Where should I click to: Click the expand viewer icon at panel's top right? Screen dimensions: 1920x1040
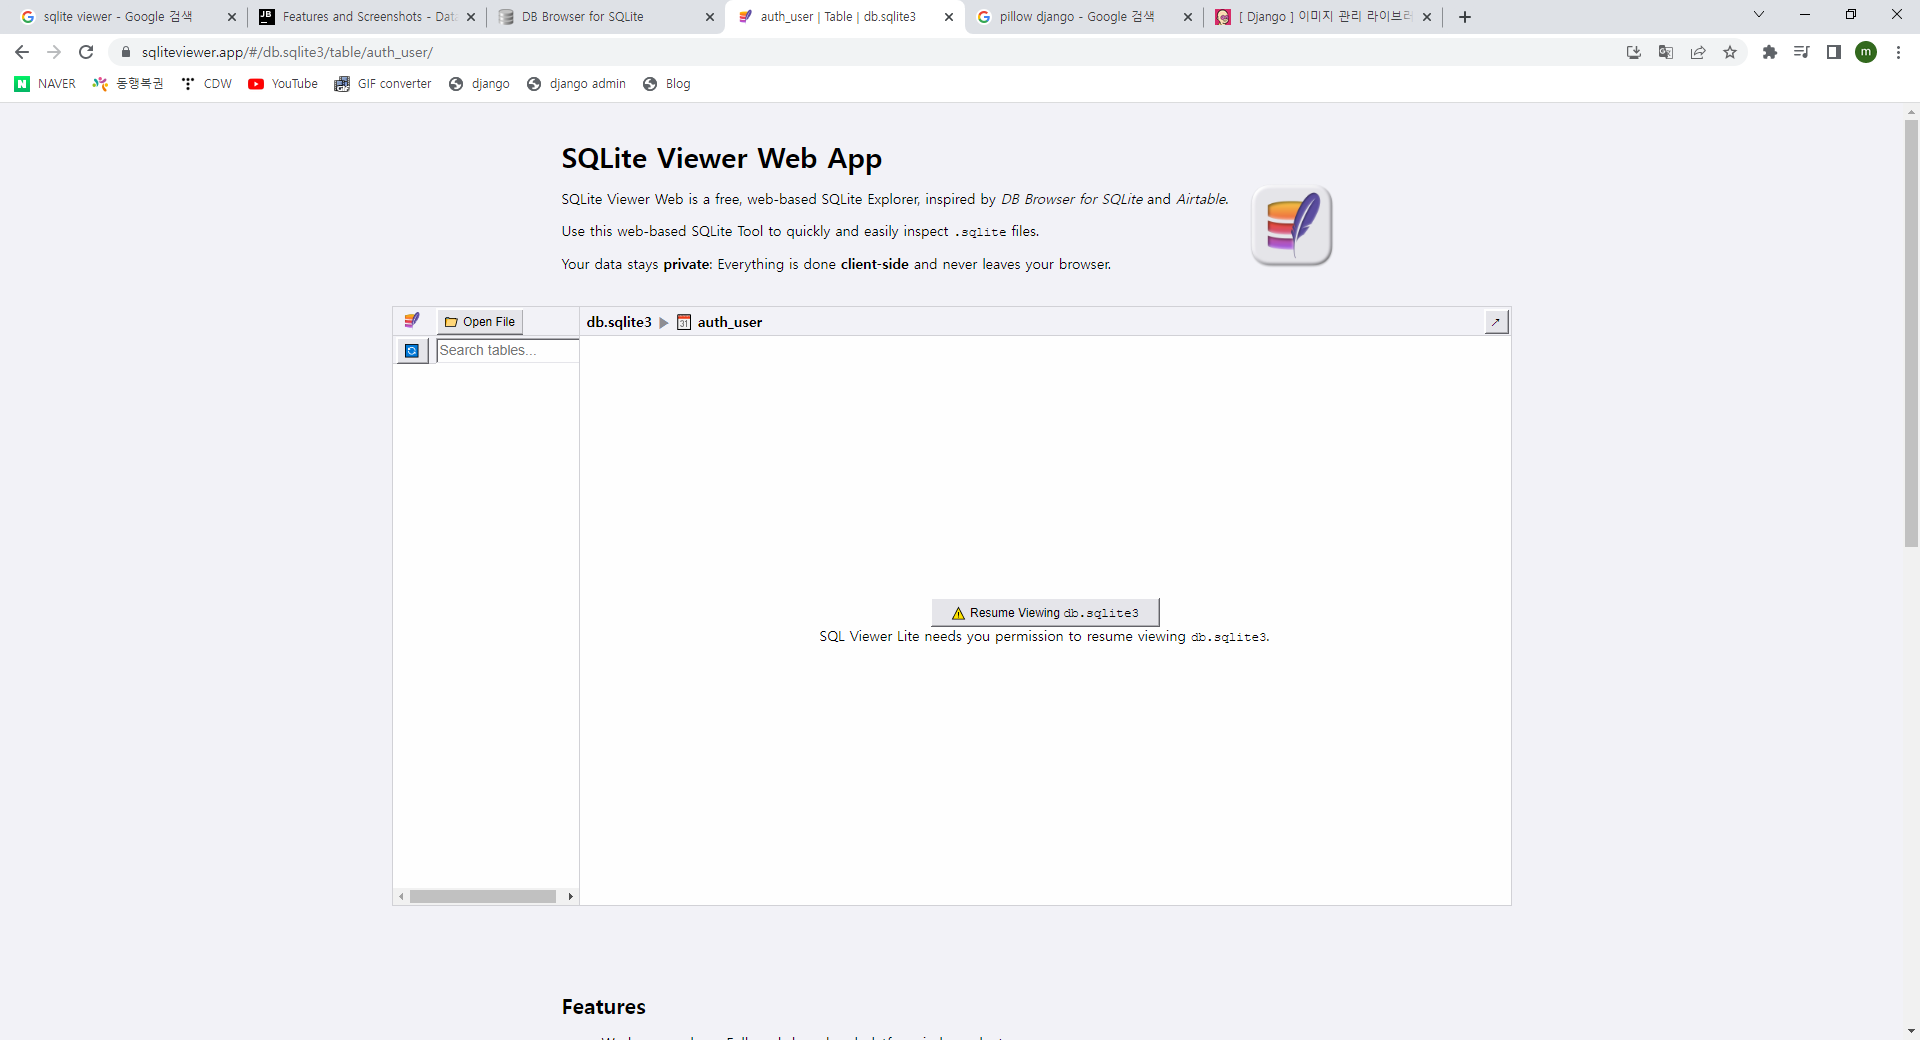1496,322
